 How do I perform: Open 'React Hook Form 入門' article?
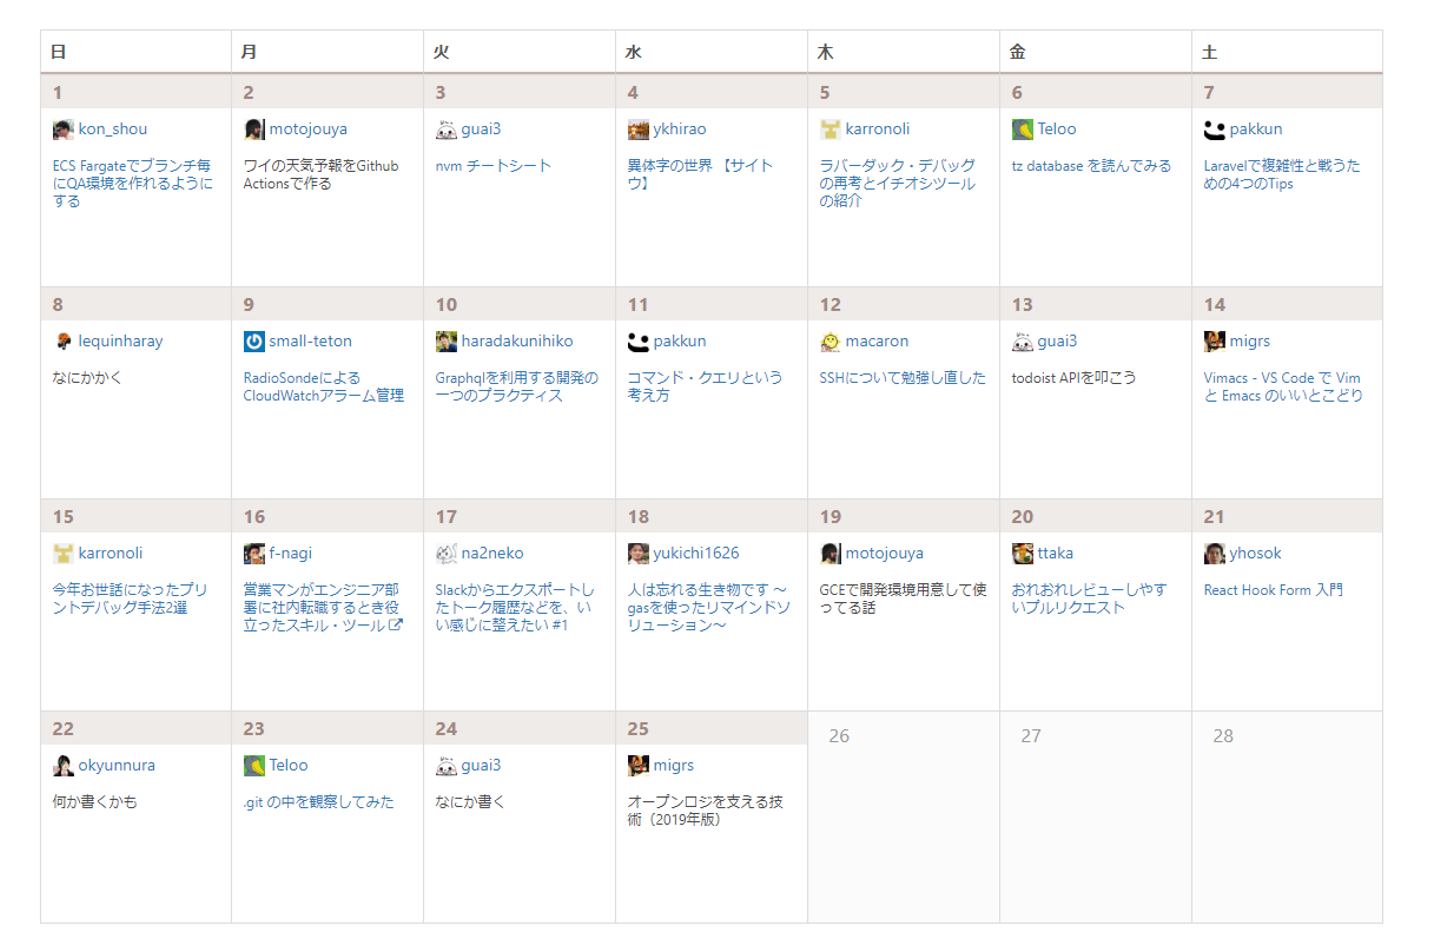pyautogui.click(x=1273, y=590)
